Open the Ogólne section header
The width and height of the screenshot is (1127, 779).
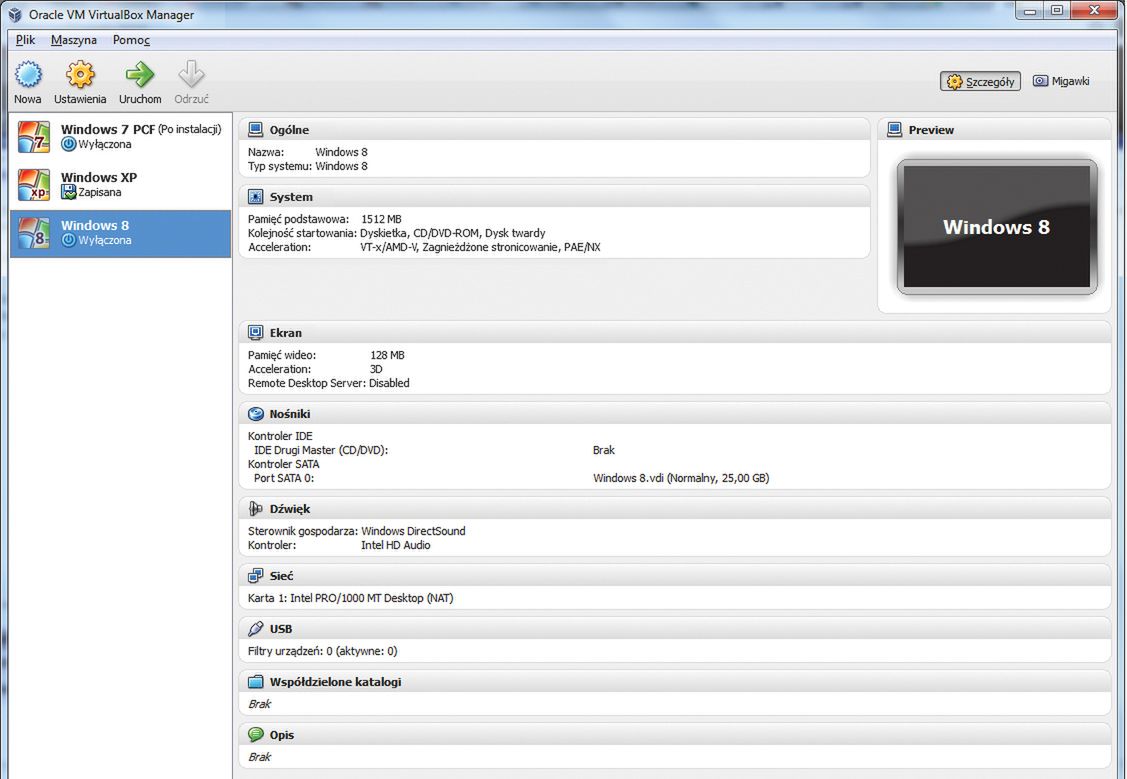click(x=289, y=130)
